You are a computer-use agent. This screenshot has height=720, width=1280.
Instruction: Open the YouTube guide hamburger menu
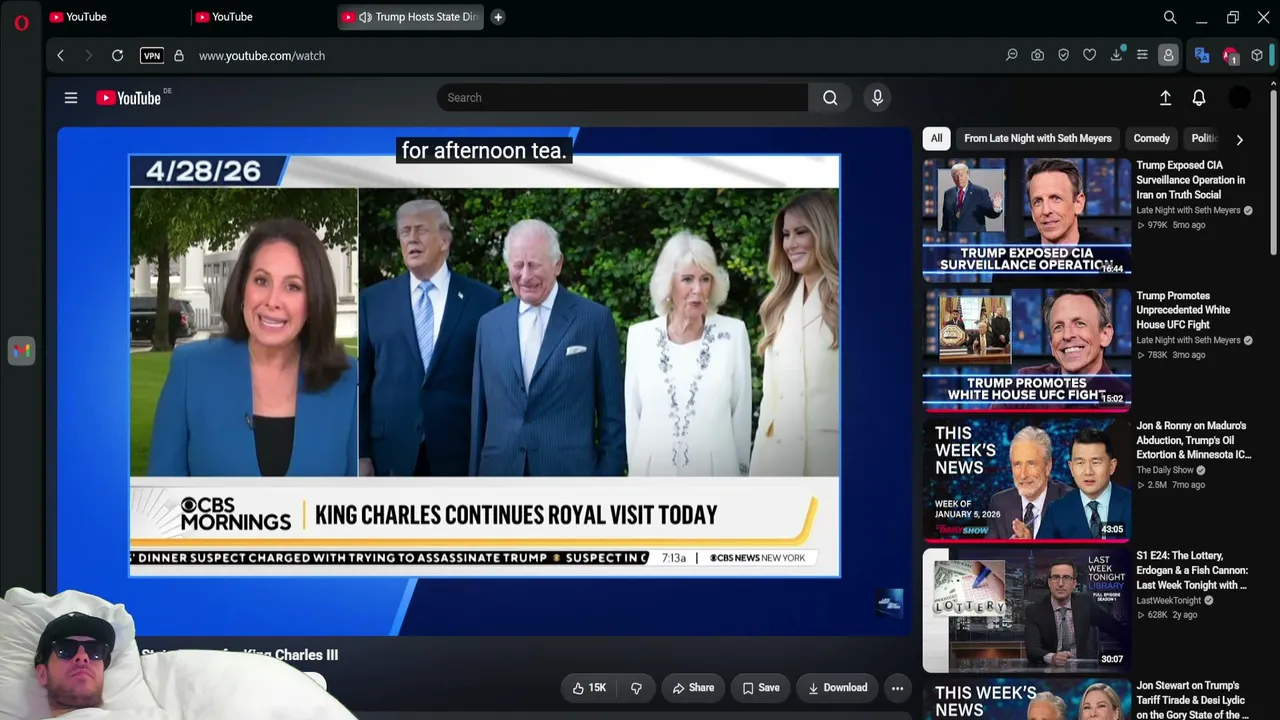click(71, 98)
